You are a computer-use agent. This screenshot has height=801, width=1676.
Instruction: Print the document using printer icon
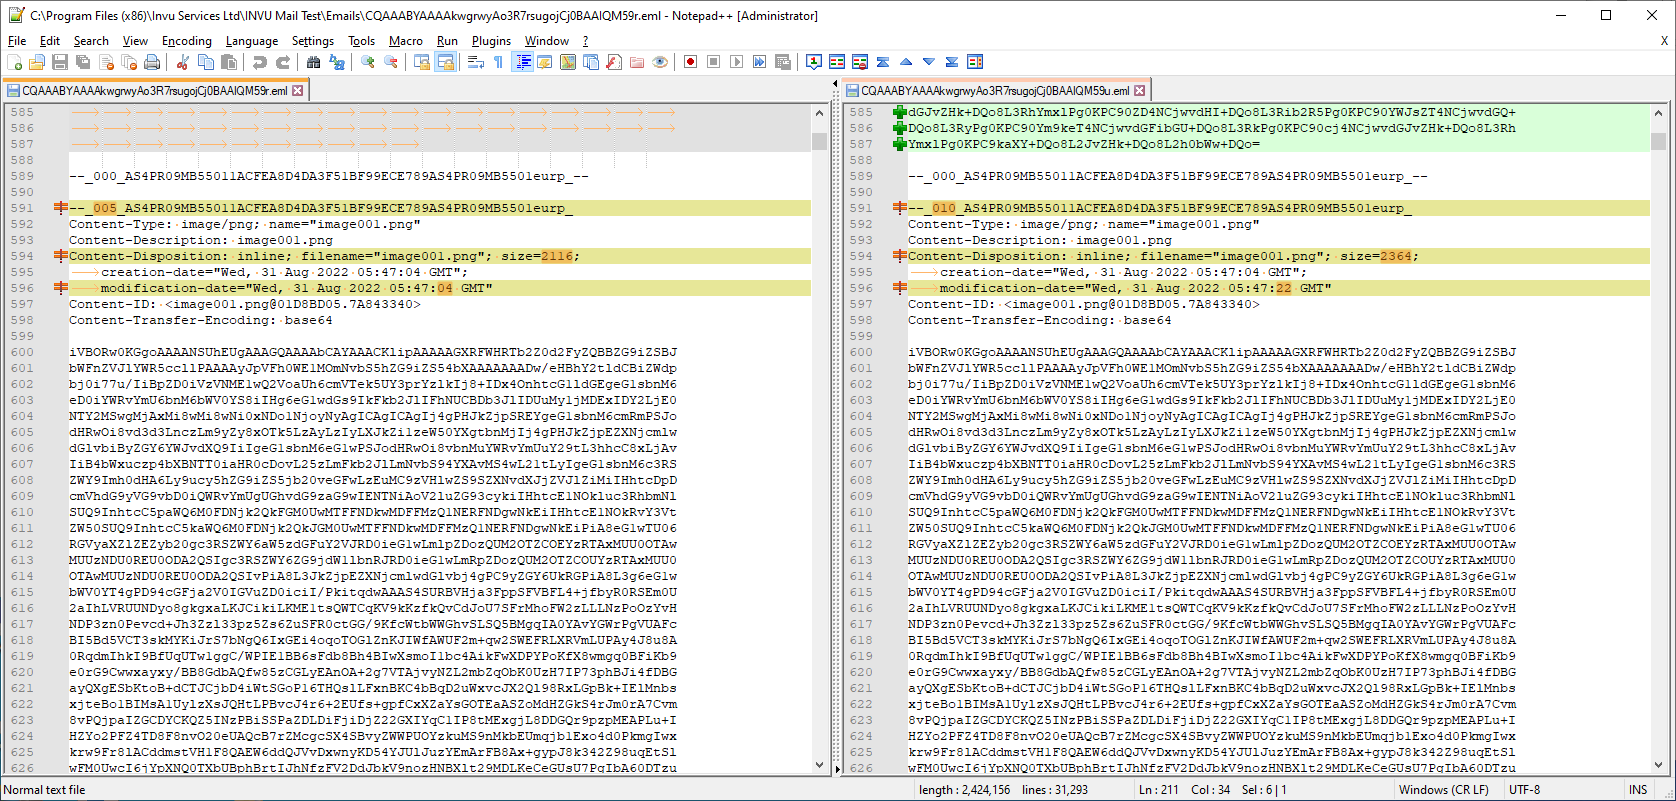(152, 62)
